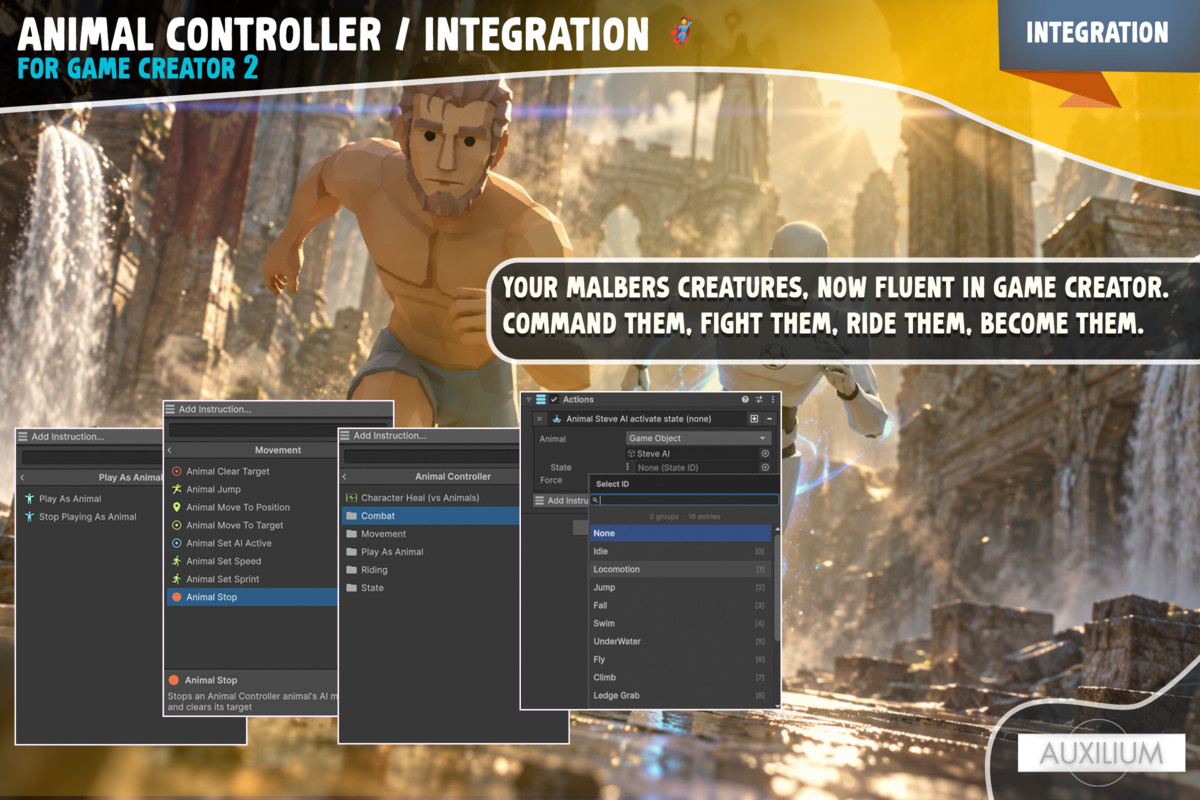This screenshot has width=1200, height=800.
Task: Focus the search box in the Movement window
Action: pos(279,430)
